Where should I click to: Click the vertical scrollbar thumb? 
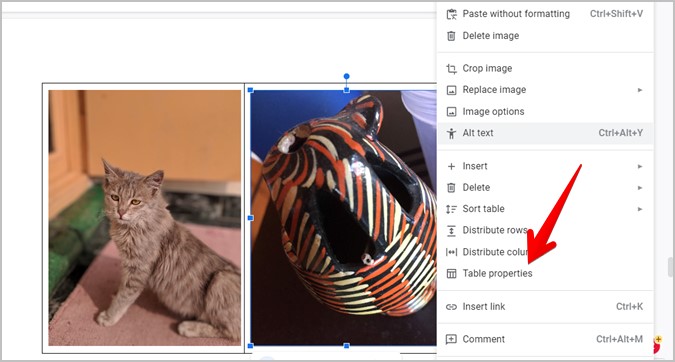pyautogui.click(x=670, y=267)
